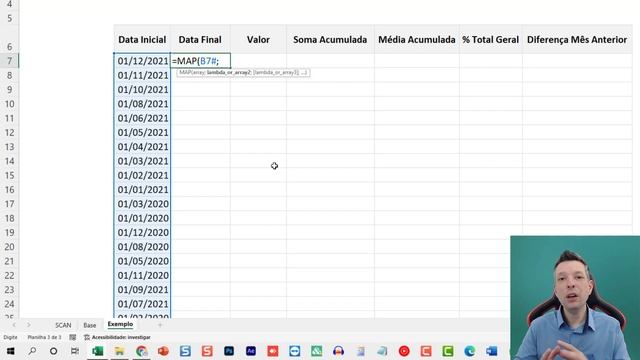Open the red circle play icon

click(404, 351)
